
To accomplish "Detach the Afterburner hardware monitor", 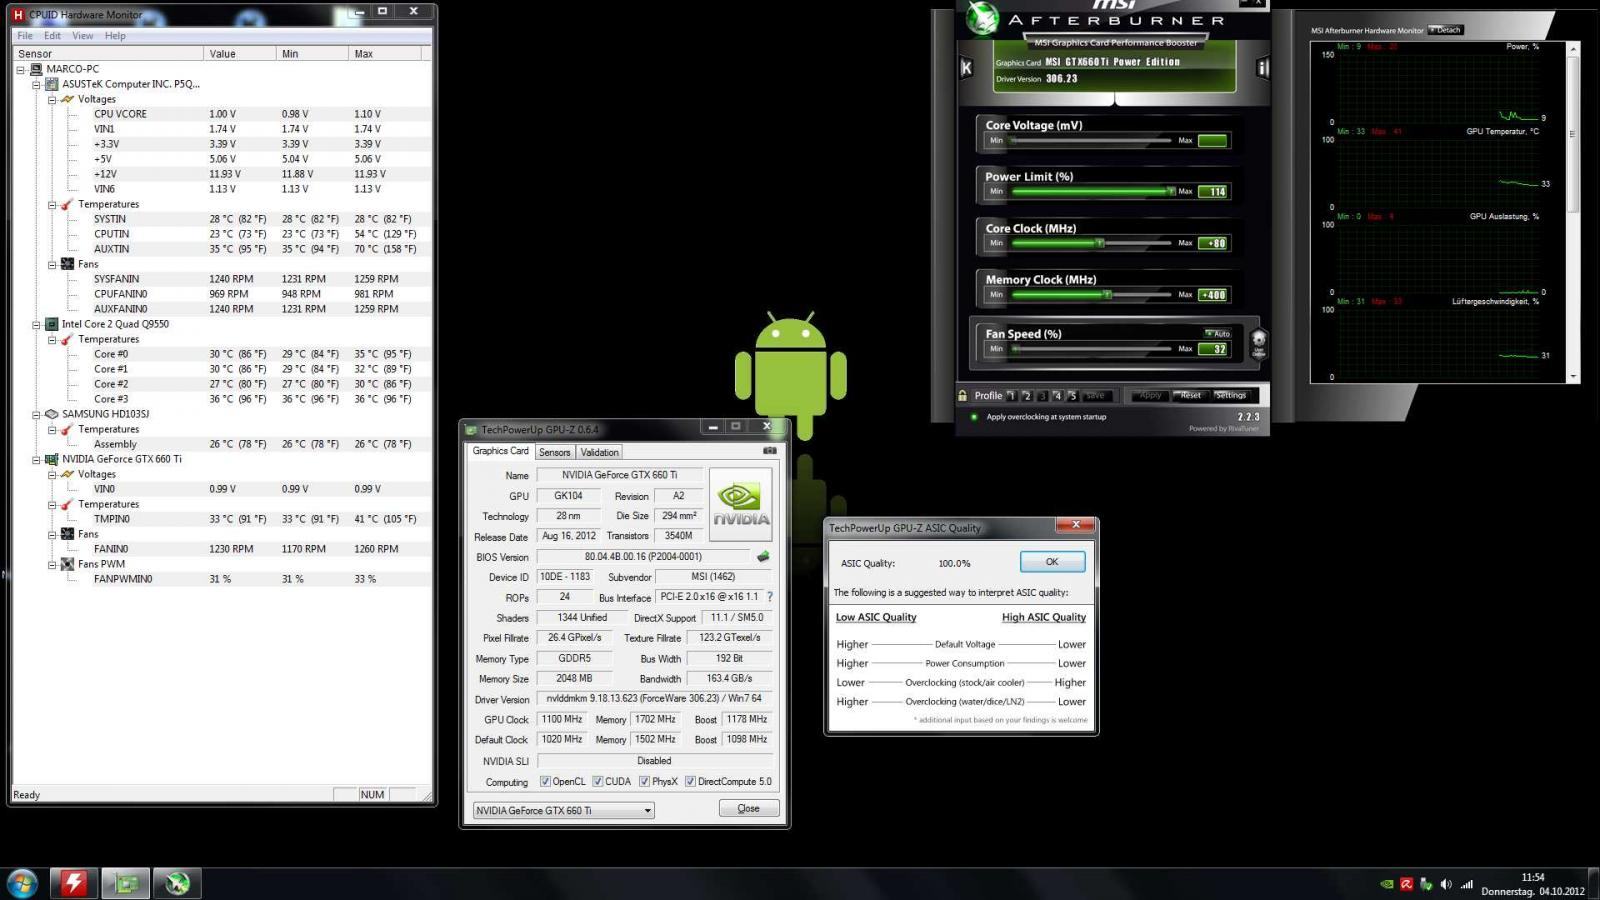I will tap(1446, 30).
